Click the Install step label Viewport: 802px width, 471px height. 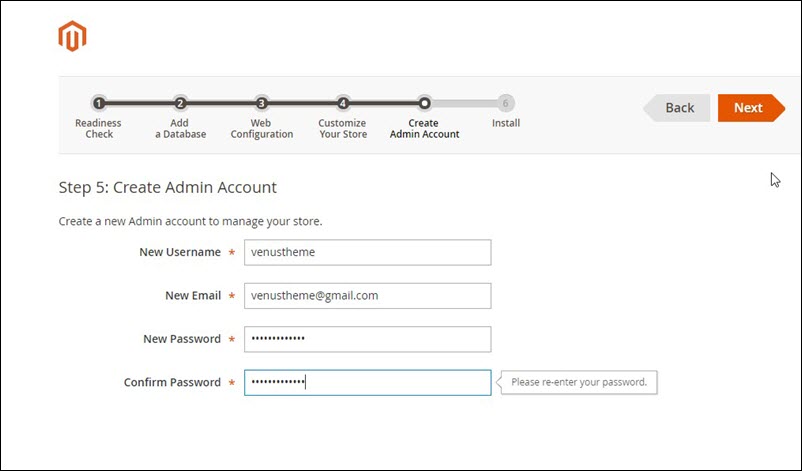(x=506, y=124)
